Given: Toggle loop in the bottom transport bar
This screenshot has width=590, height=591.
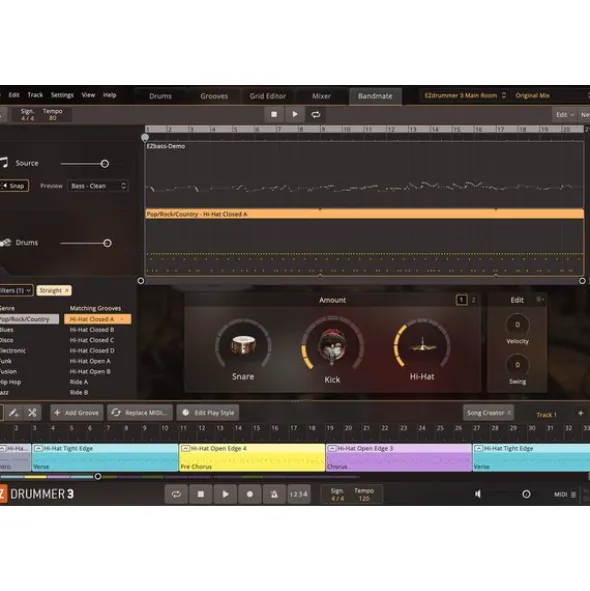Looking at the screenshot, I should pyautogui.click(x=176, y=494).
